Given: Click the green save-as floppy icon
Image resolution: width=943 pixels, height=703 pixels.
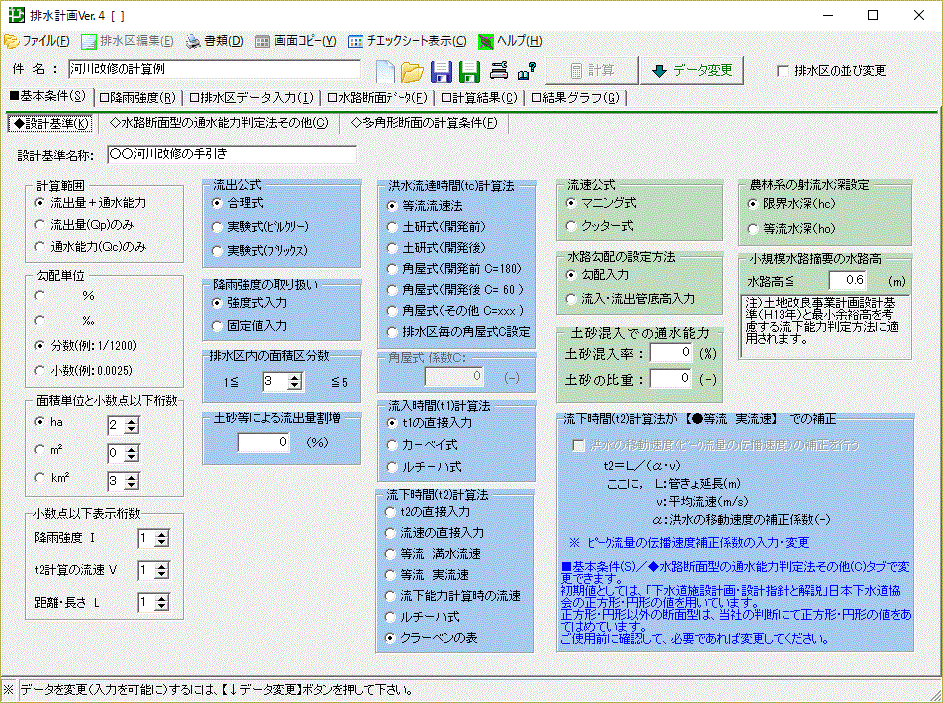Looking at the screenshot, I should 468,70.
